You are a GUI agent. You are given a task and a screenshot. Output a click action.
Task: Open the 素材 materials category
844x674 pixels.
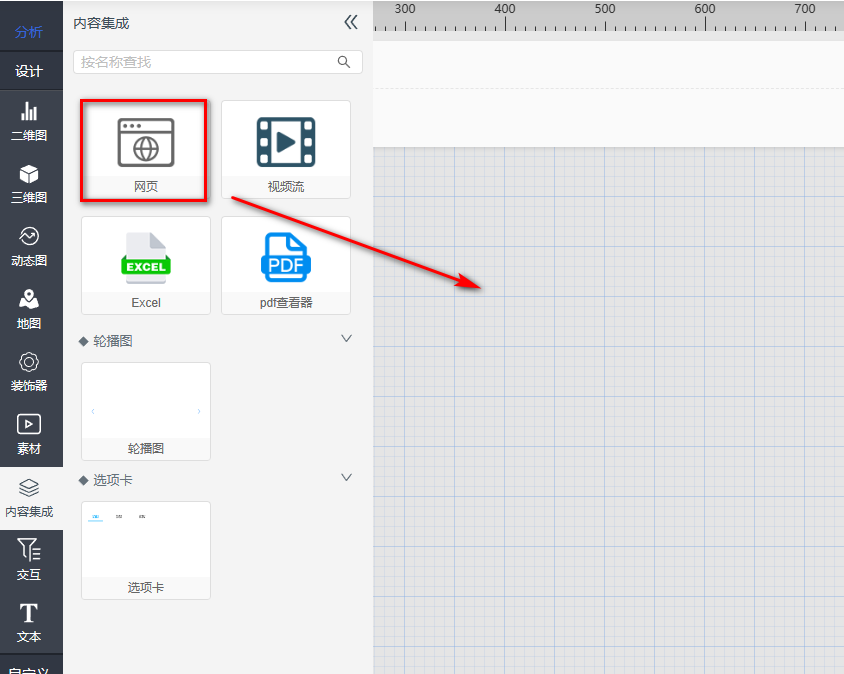(x=29, y=435)
